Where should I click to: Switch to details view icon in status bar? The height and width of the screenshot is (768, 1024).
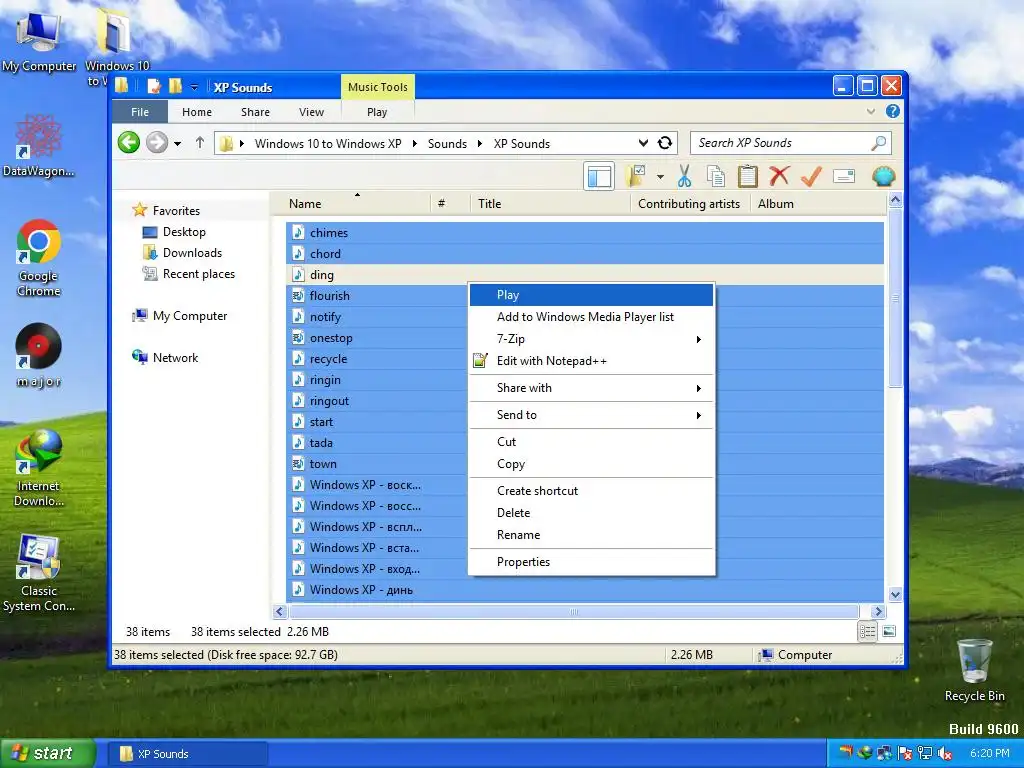pyautogui.click(x=867, y=632)
